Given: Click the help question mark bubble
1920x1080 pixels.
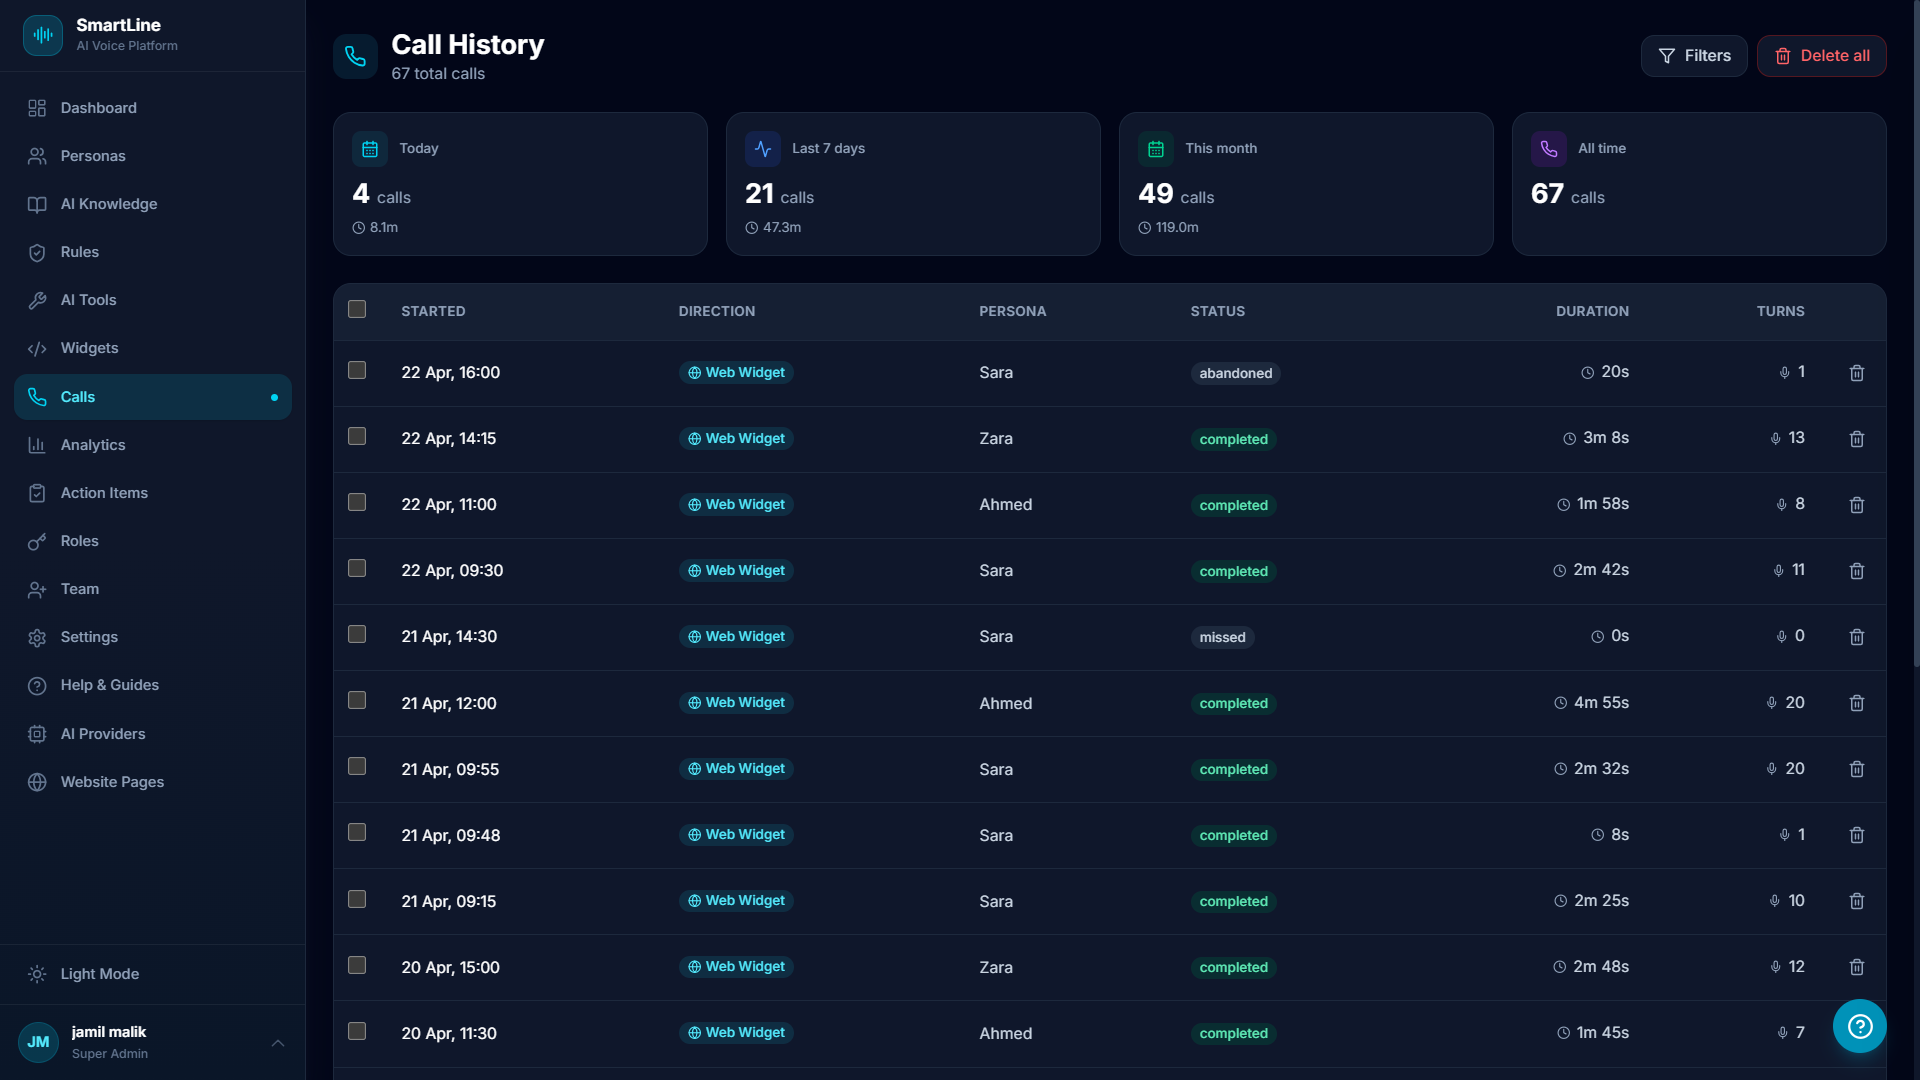Looking at the screenshot, I should coord(1858,1026).
